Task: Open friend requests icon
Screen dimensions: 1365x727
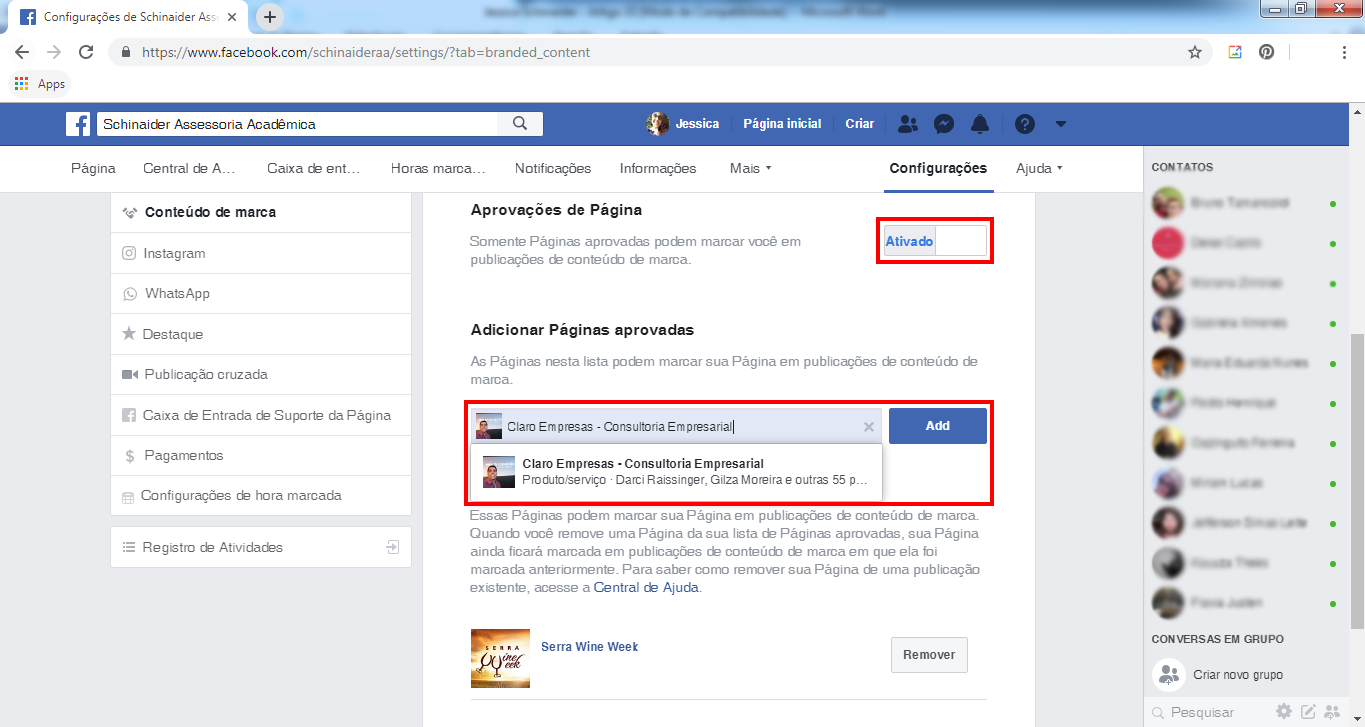Action: click(908, 124)
